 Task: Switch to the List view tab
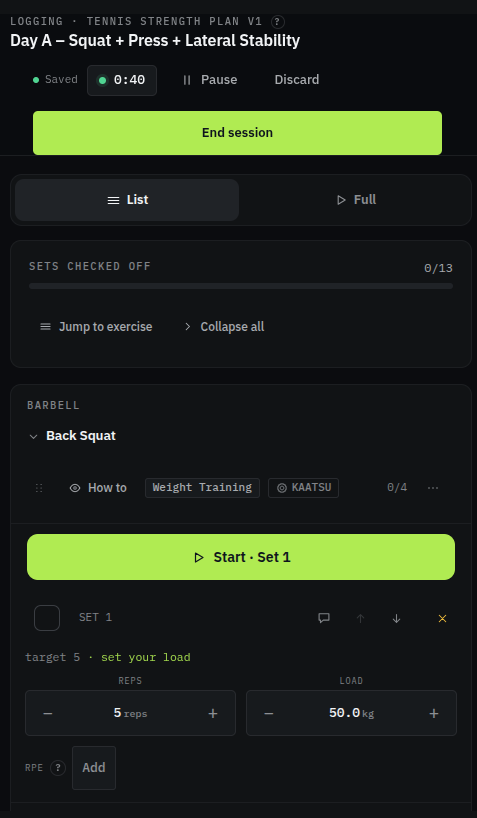[x=127, y=200]
